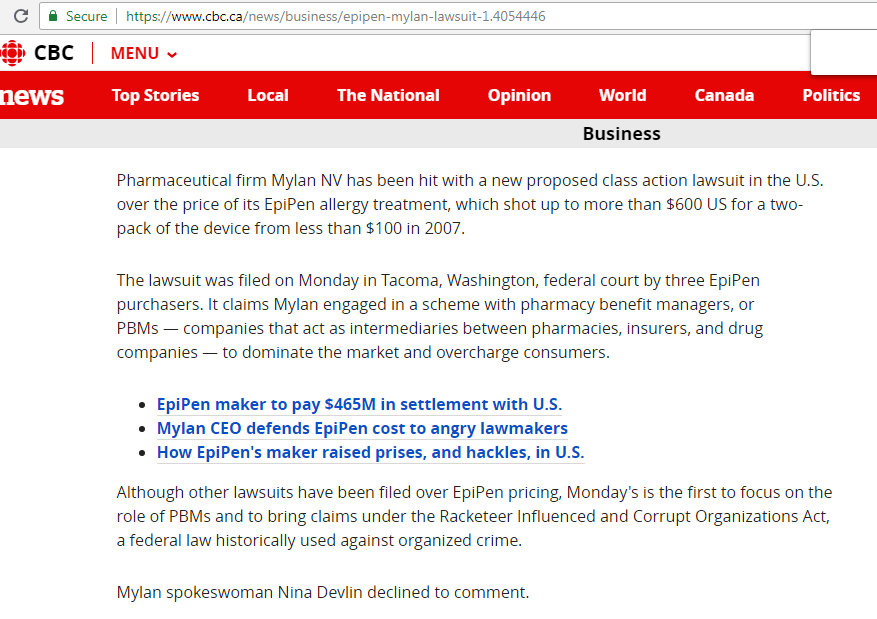Click the green Secure padlock icon
This screenshot has width=877, height=619.
[x=53, y=16]
